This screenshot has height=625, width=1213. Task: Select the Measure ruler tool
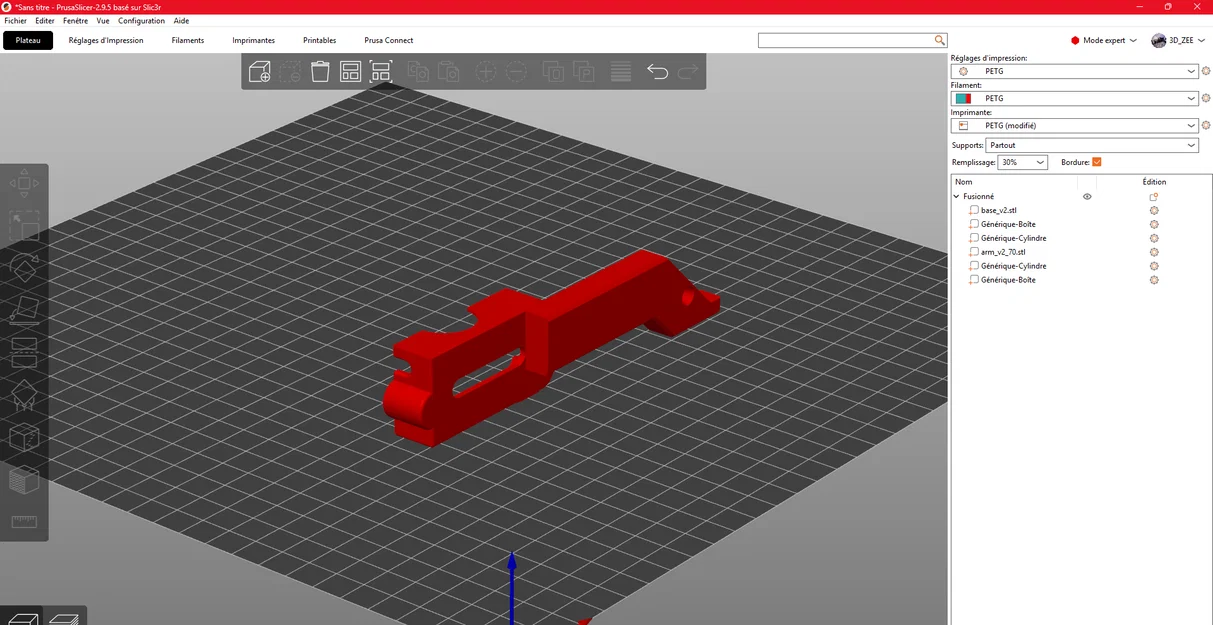pos(24,521)
